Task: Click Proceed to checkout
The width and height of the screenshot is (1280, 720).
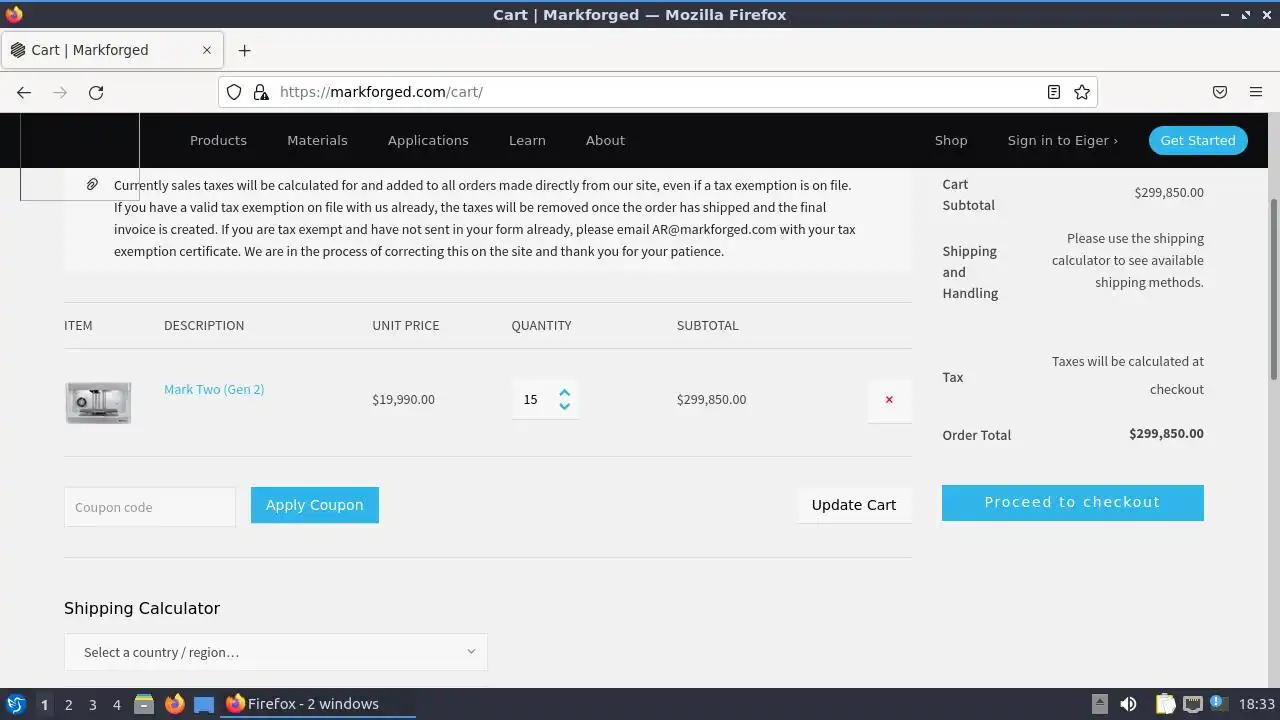Action: [1072, 502]
